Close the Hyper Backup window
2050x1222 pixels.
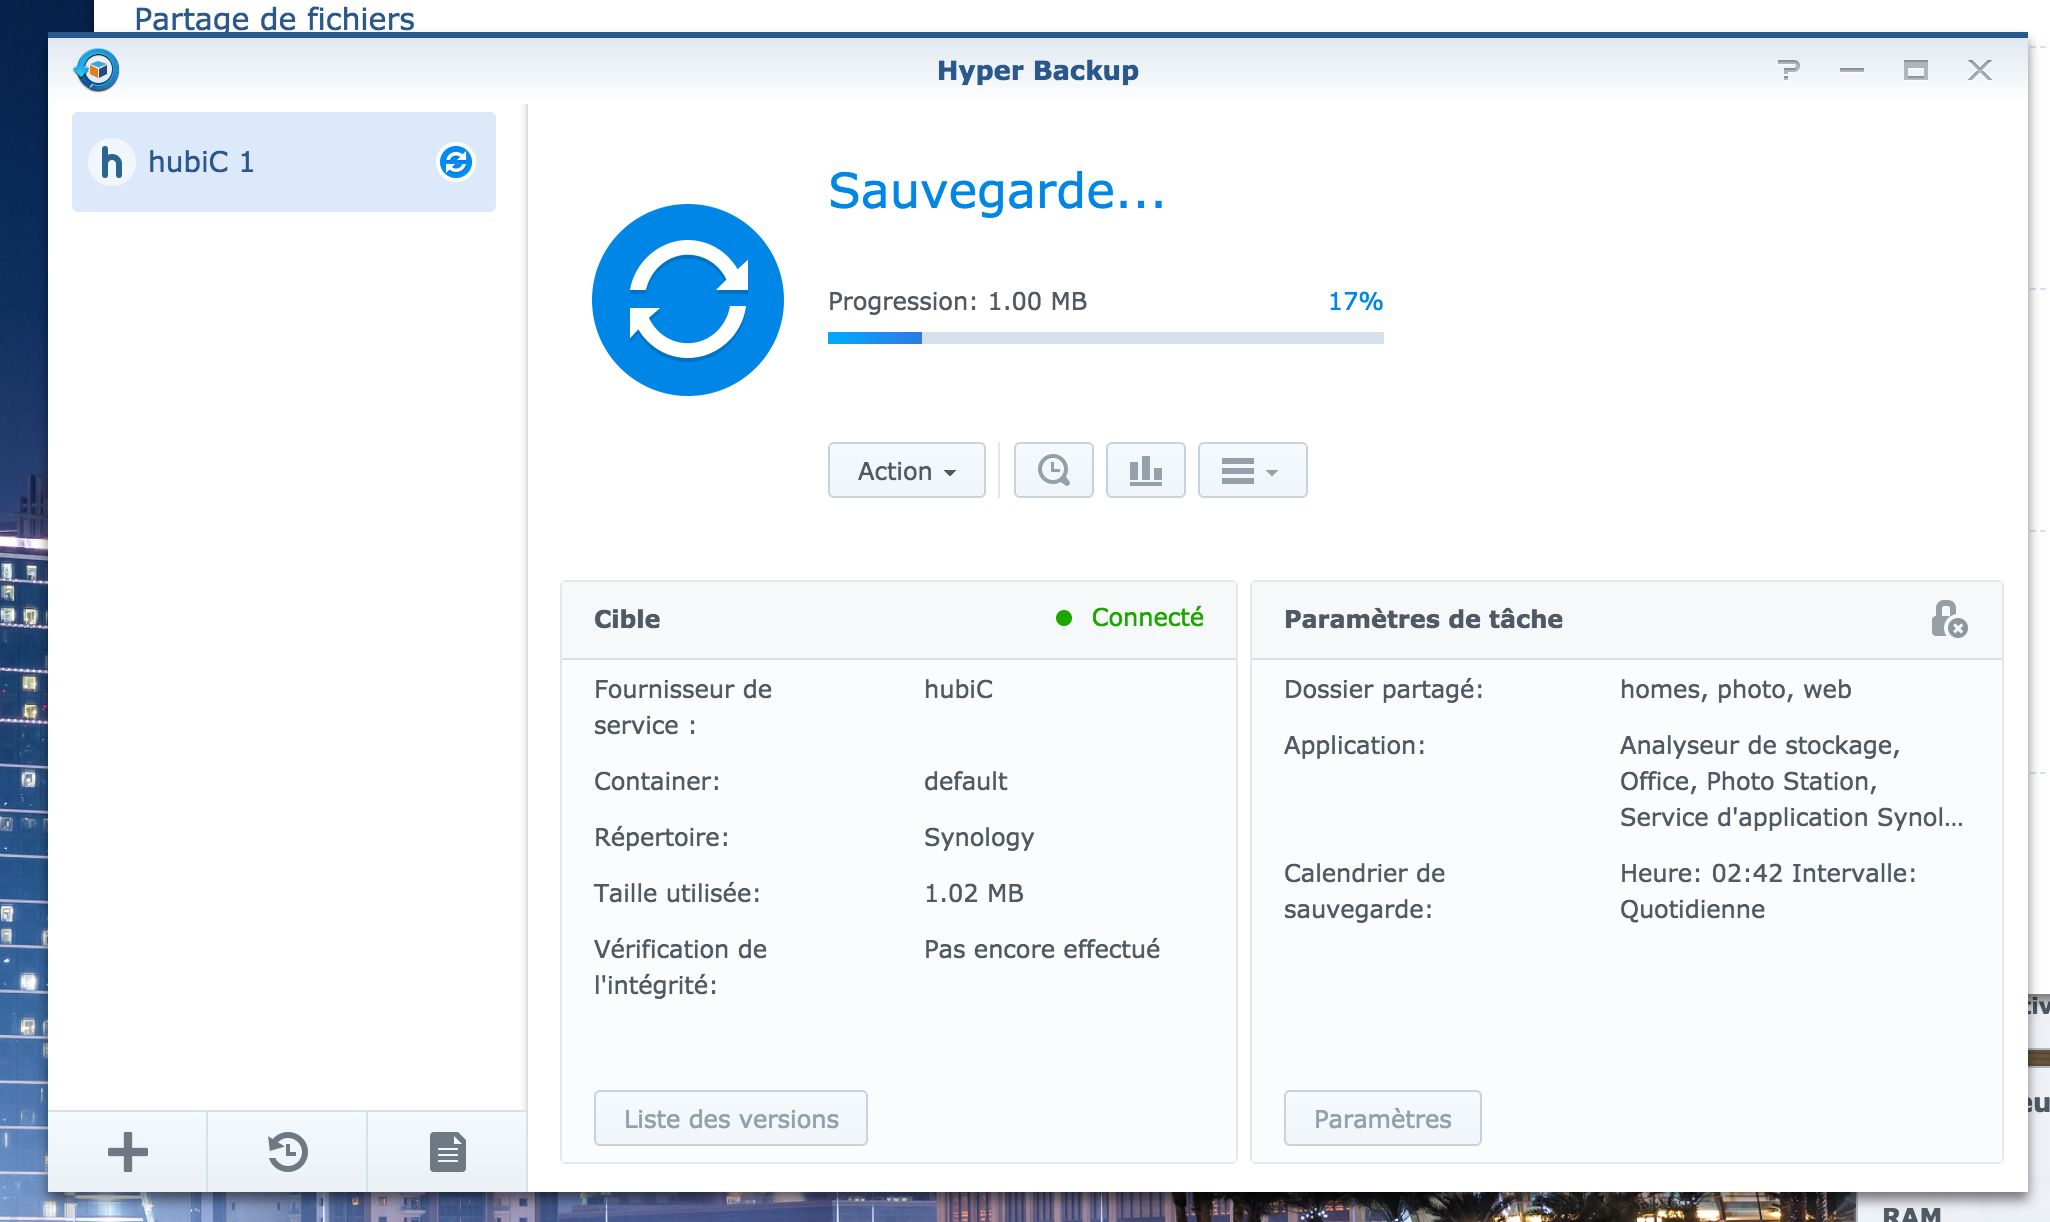(1980, 70)
